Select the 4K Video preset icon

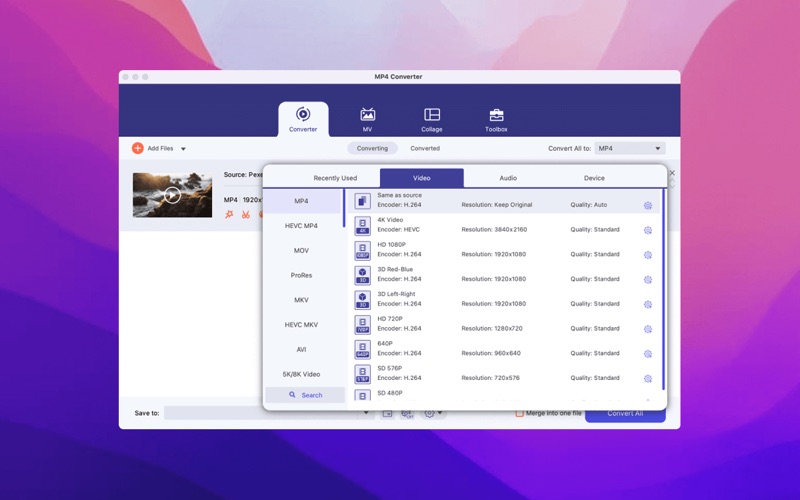362,226
